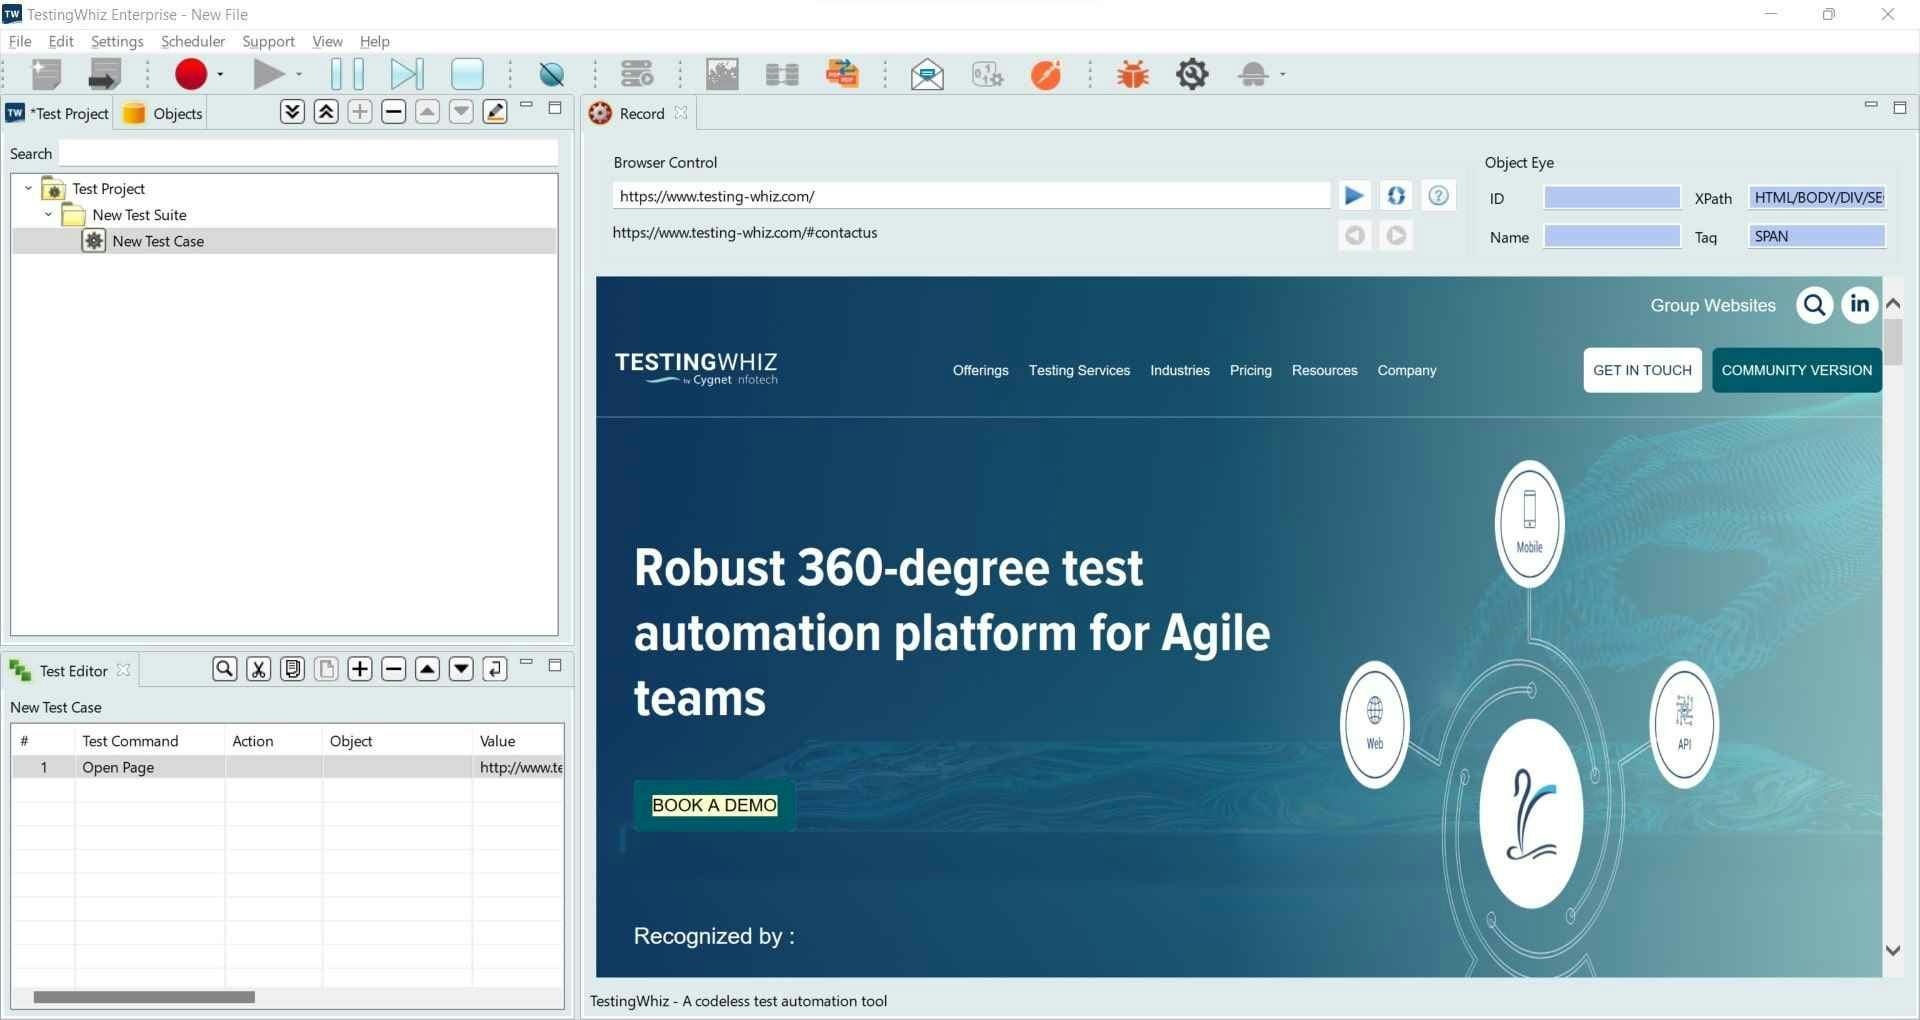Click the Step Over execution icon
The width and height of the screenshot is (1920, 1020).
407,74
